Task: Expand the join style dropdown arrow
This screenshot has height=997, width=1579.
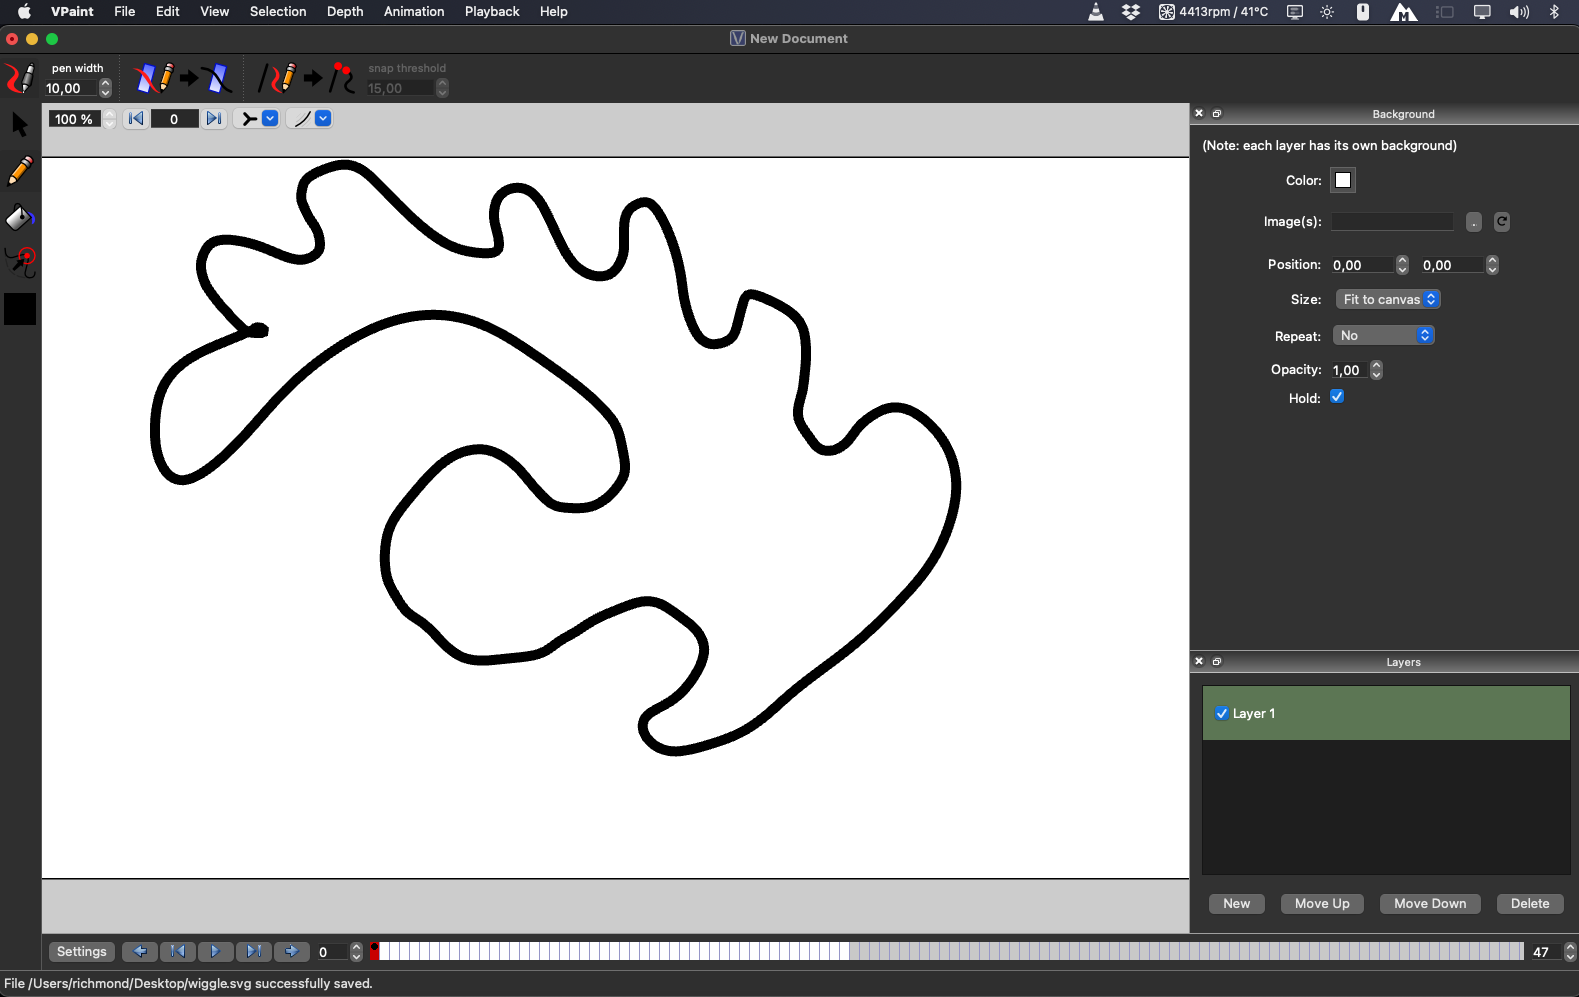Action: pos(270,119)
